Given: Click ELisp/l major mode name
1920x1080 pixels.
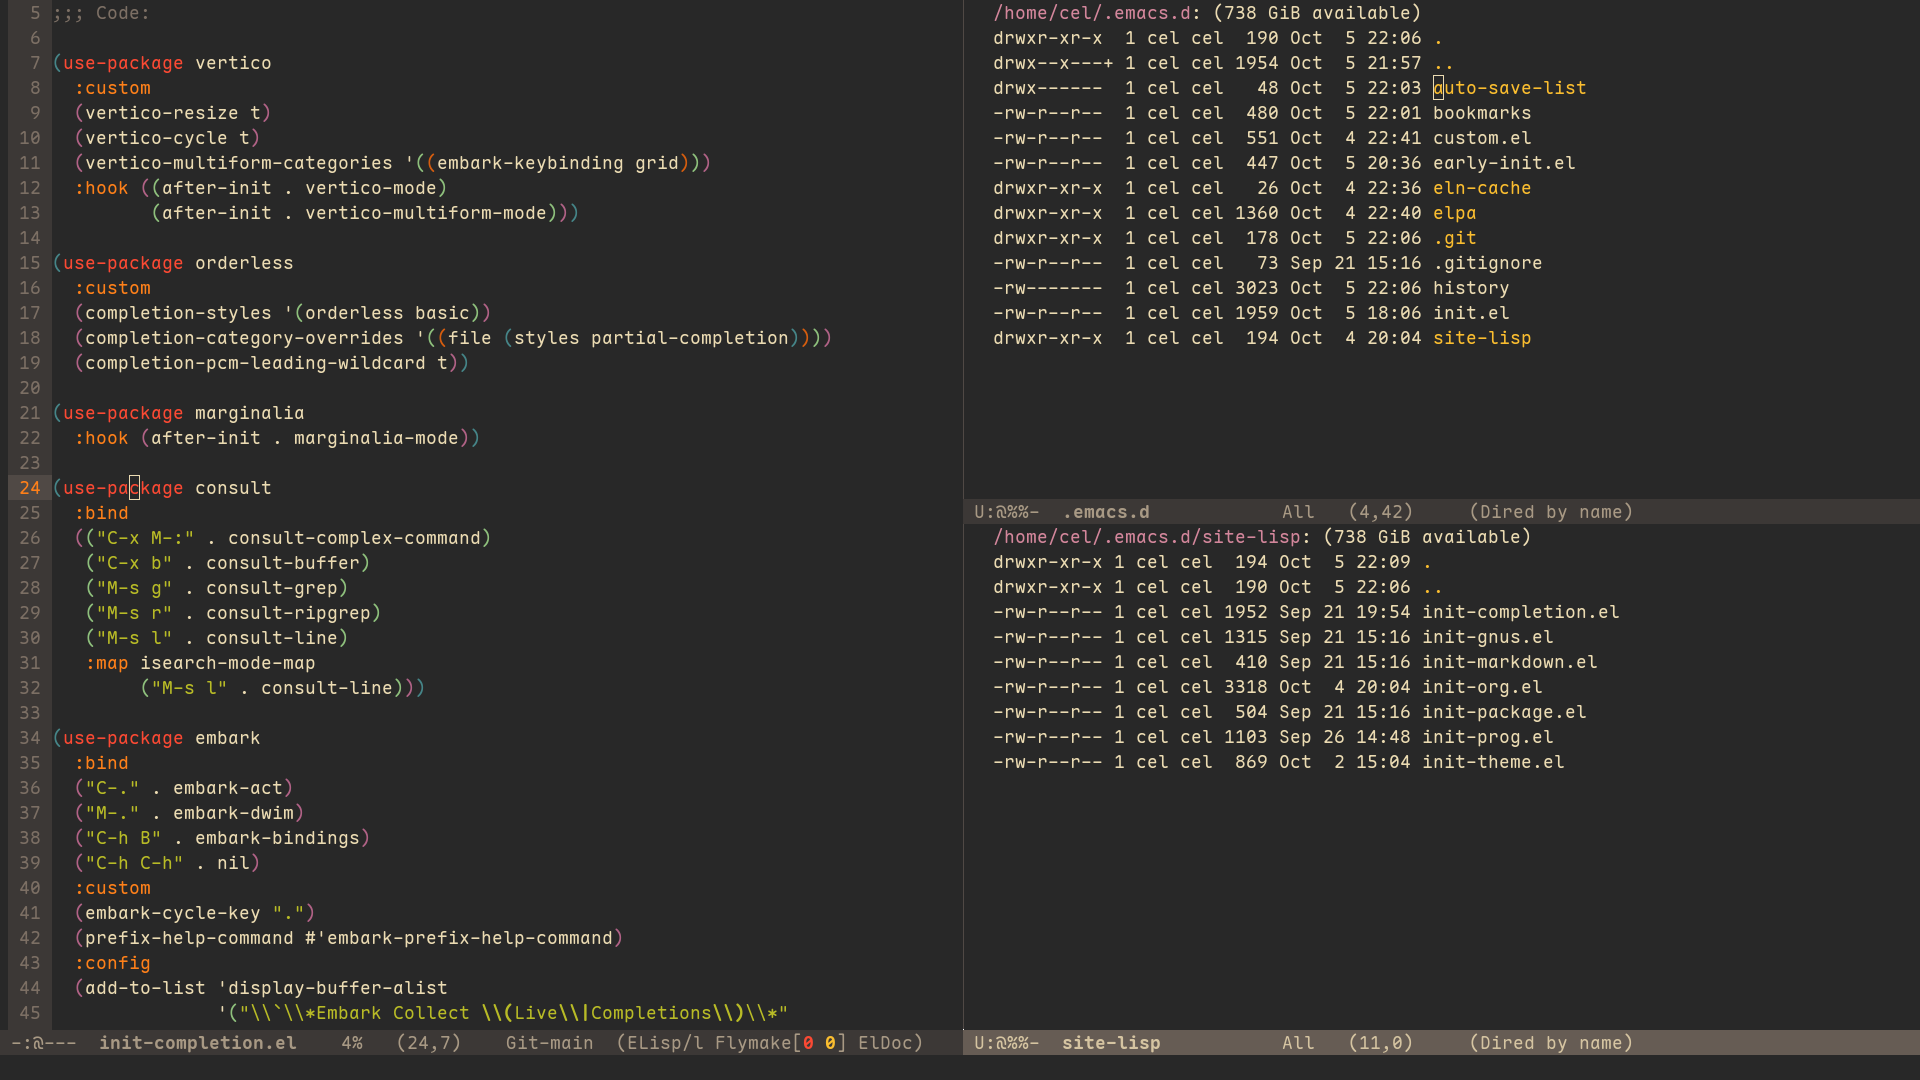Looking at the screenshot, I should [665, 1043].
